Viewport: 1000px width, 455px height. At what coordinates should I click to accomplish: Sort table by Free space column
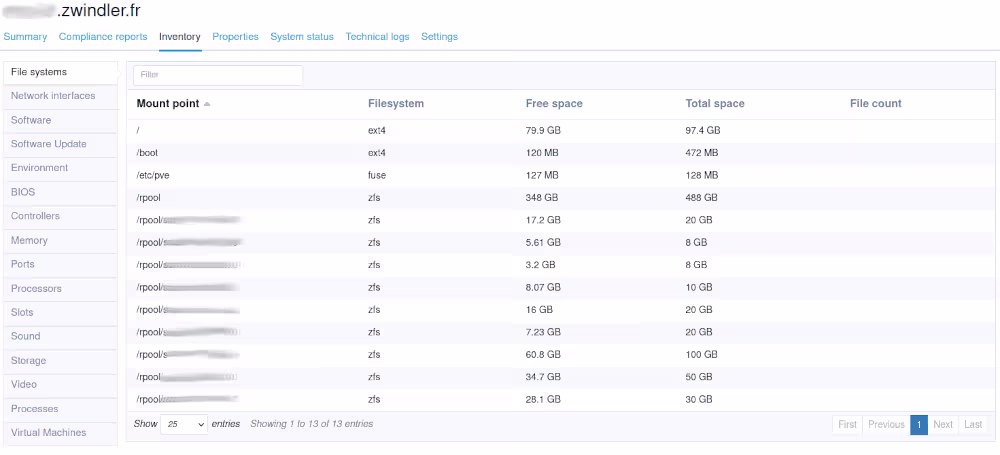pyautogui.click(x=554, y=104)
